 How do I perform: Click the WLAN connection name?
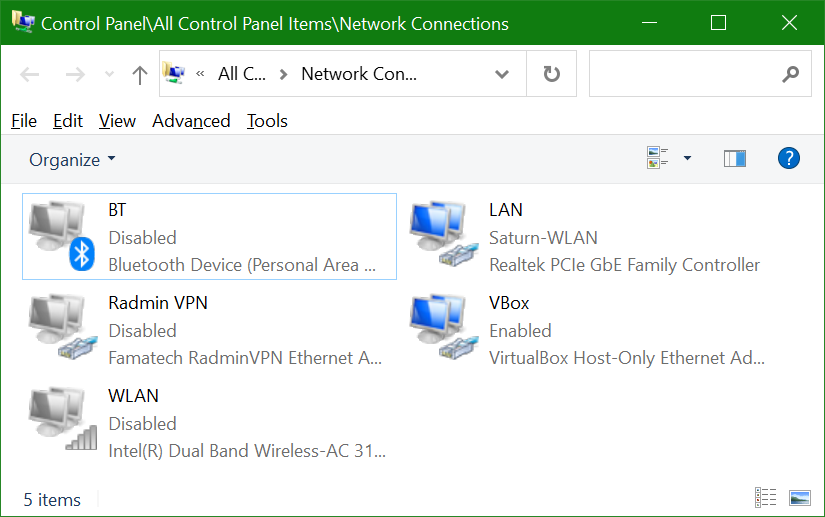click(133, 396)
